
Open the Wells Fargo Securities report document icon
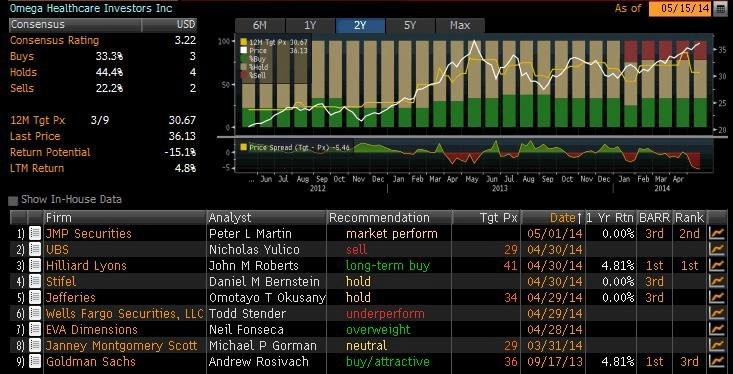coord(35,313)
